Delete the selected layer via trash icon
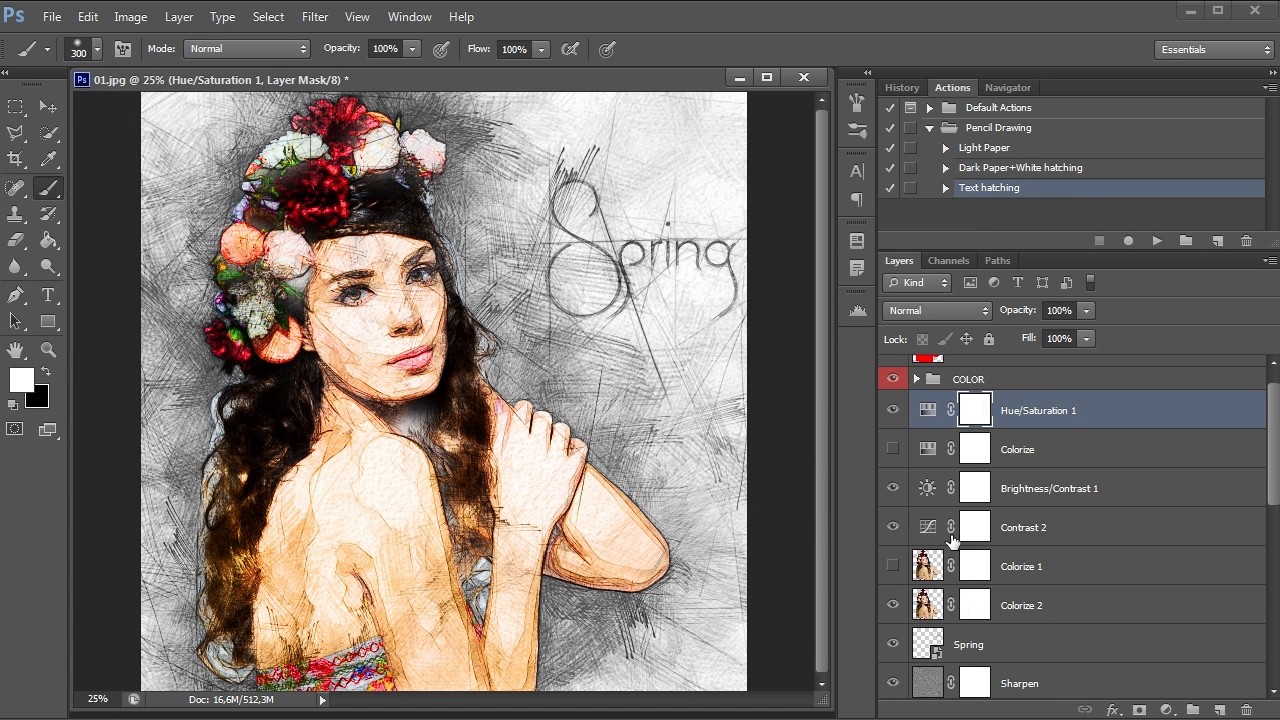This screenshot has height=720, width=1280. coord(1246,709)
